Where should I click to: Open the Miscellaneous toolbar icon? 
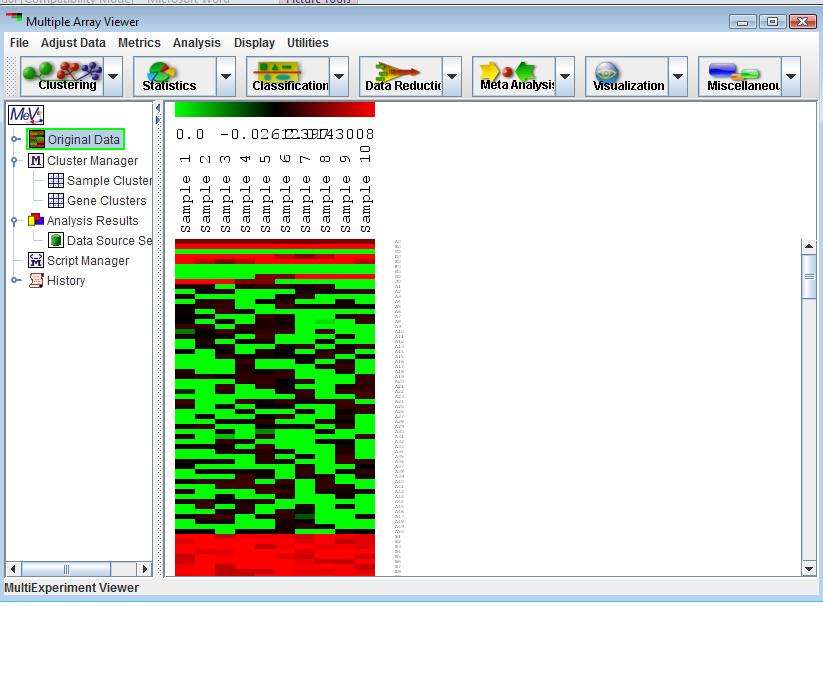739,76
